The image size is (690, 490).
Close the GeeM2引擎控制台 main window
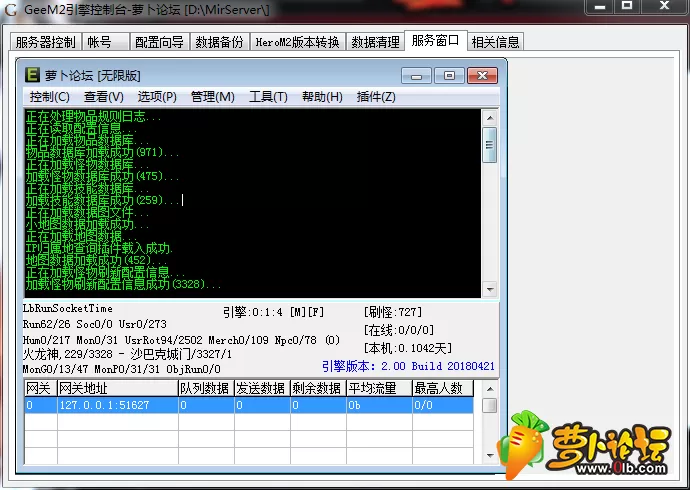[x=664, y=7]
